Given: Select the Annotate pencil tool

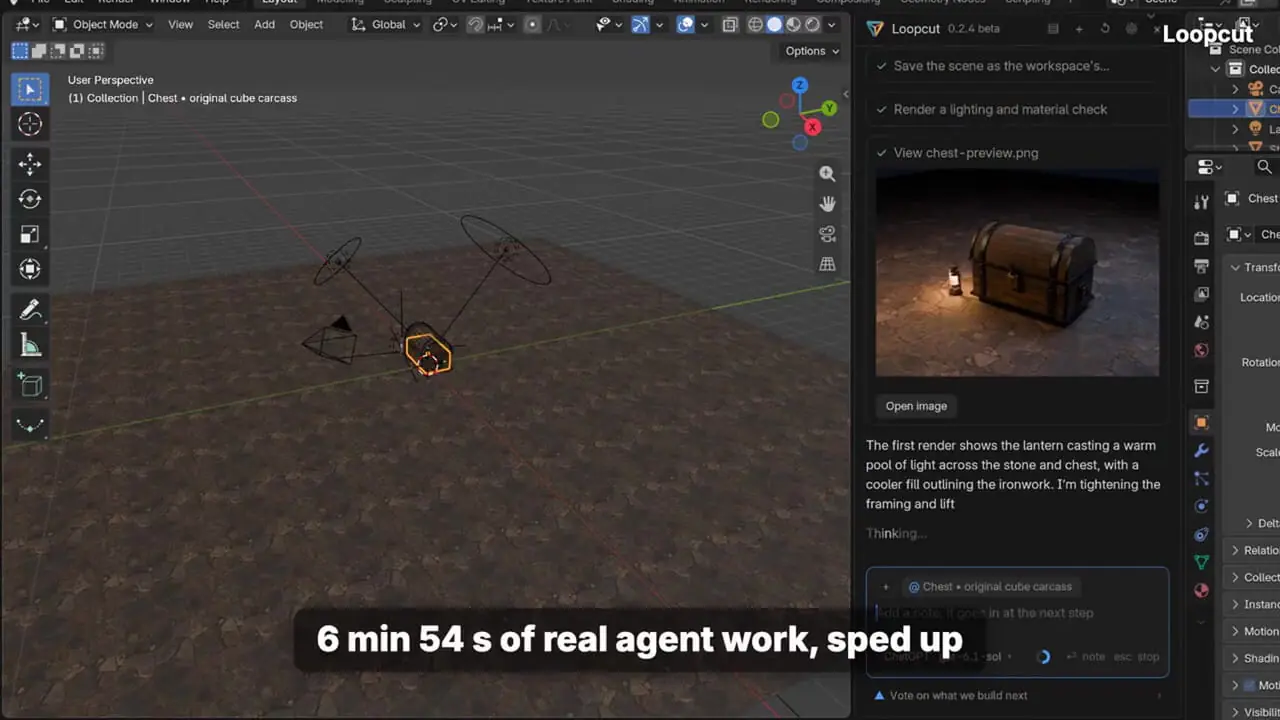Looking at the screenshot, I should pos(30,310).
